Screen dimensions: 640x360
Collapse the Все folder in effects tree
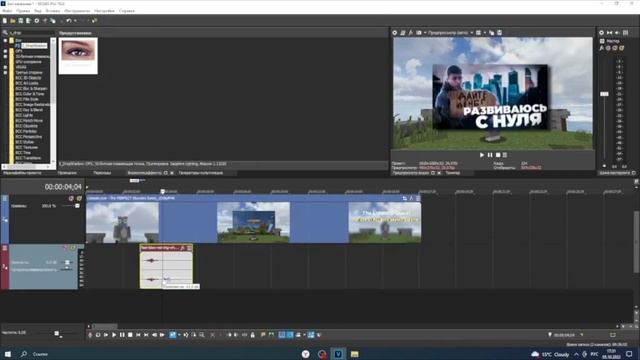point(5,40)
